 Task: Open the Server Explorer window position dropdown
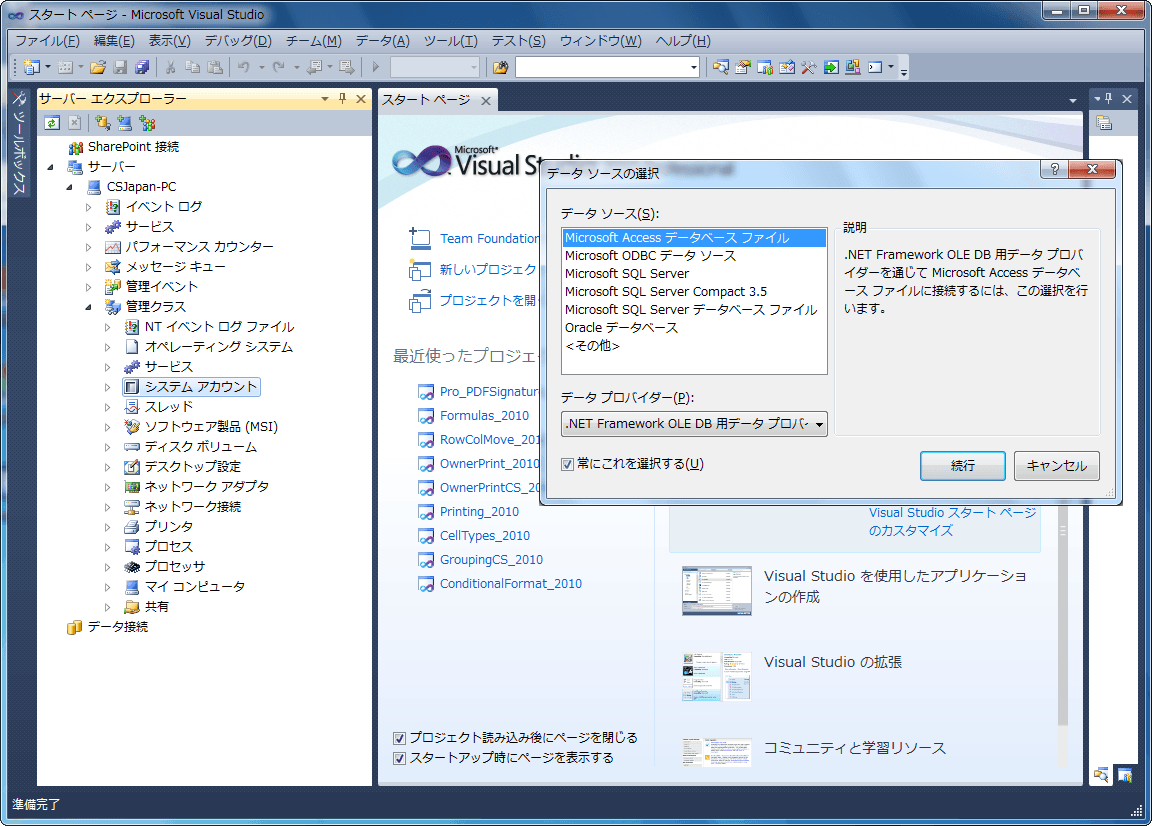tap(325, 98)
